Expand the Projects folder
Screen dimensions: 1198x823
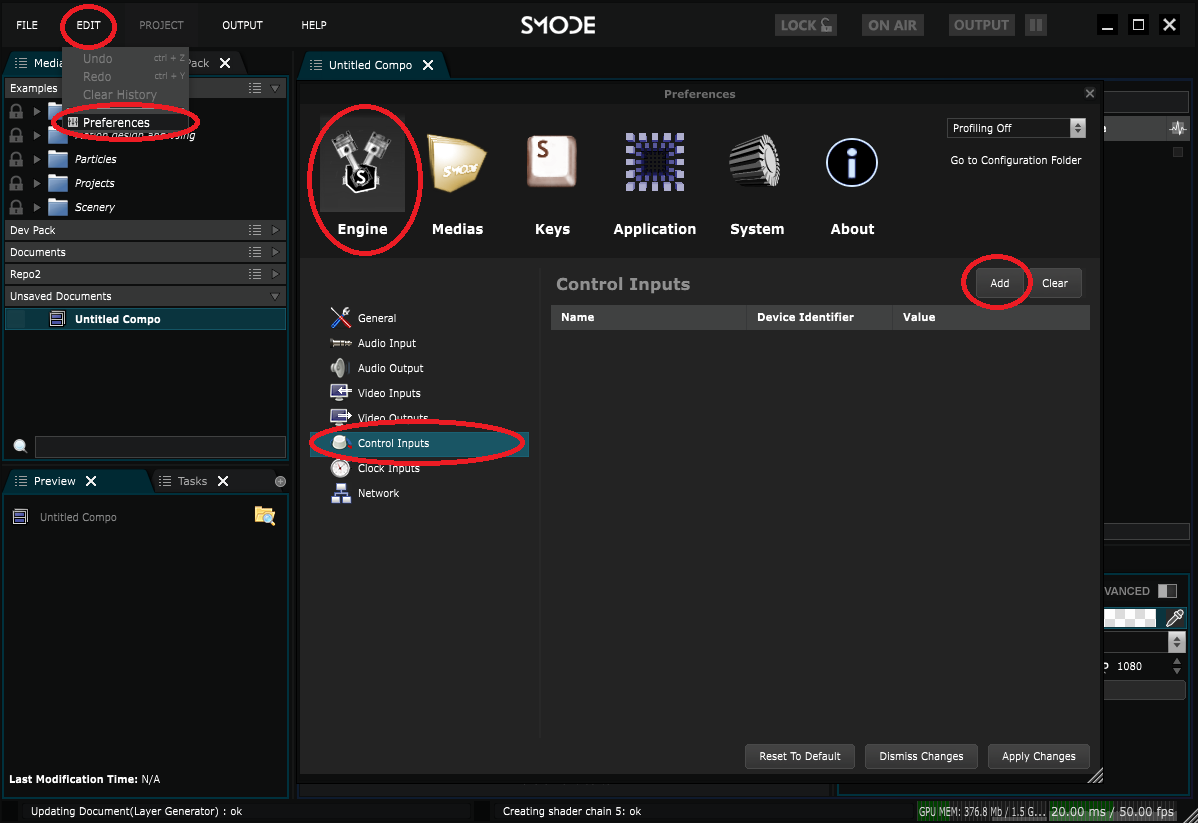(37, 183)
